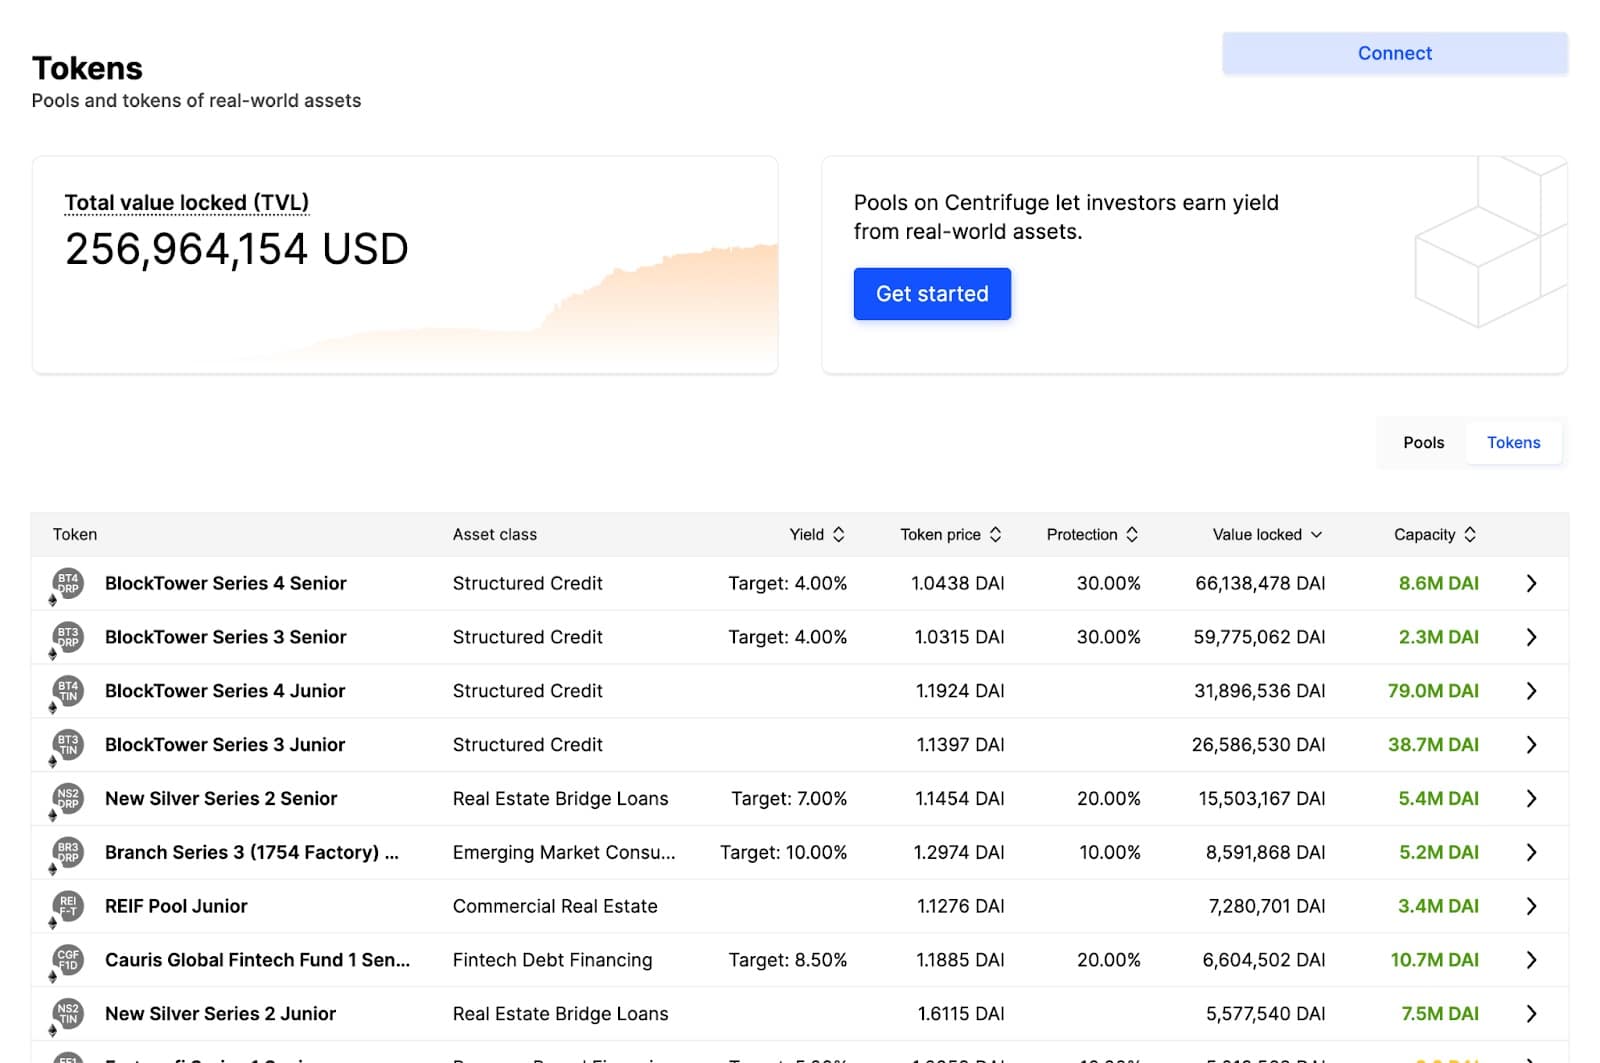1600x1063 pixels.
Task: Open BlockTower Series 4 Senior token
Action: 225,583
